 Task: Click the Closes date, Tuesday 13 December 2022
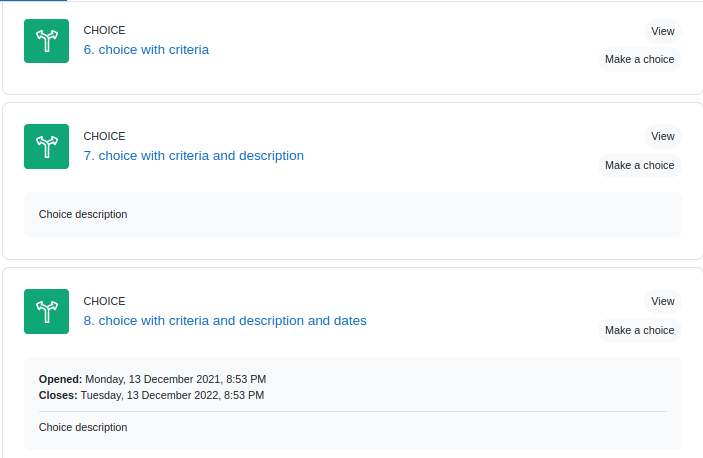point(172,395)
